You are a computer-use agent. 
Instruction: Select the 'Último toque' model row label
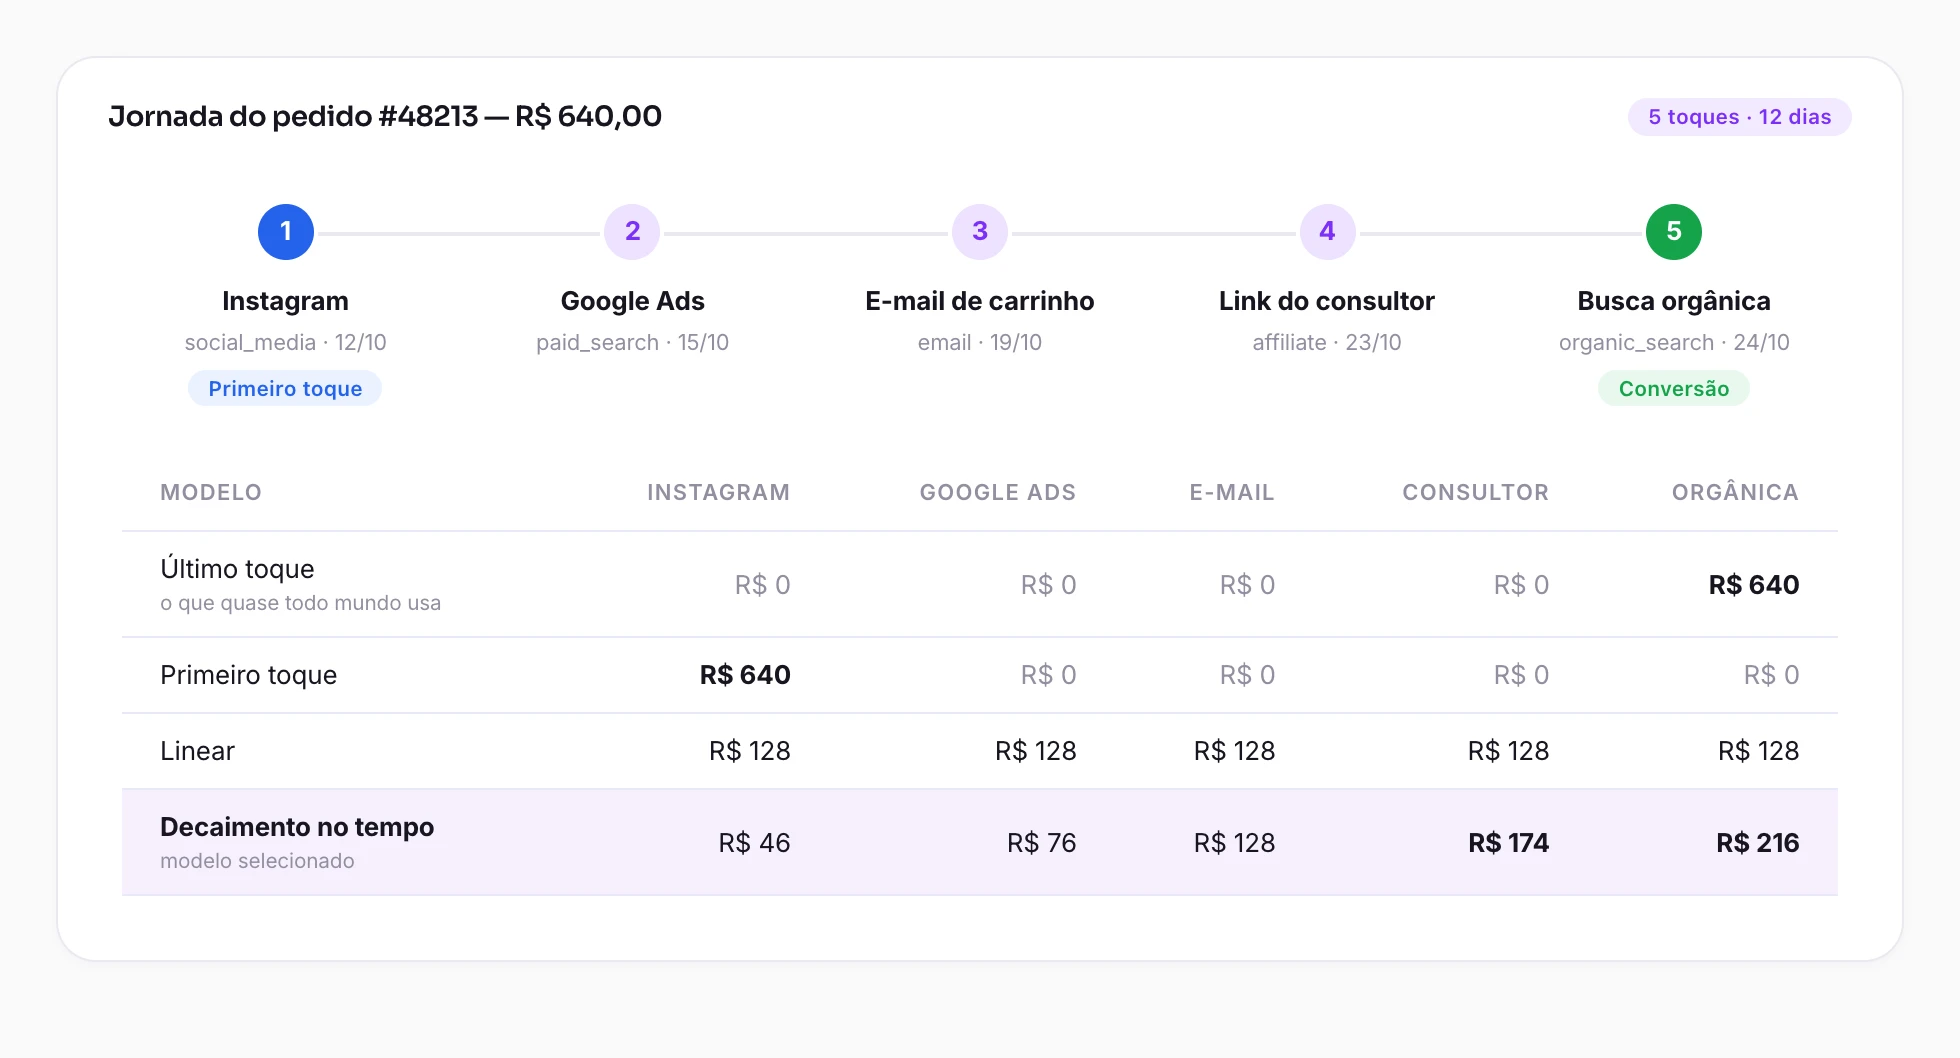point(237,569)
